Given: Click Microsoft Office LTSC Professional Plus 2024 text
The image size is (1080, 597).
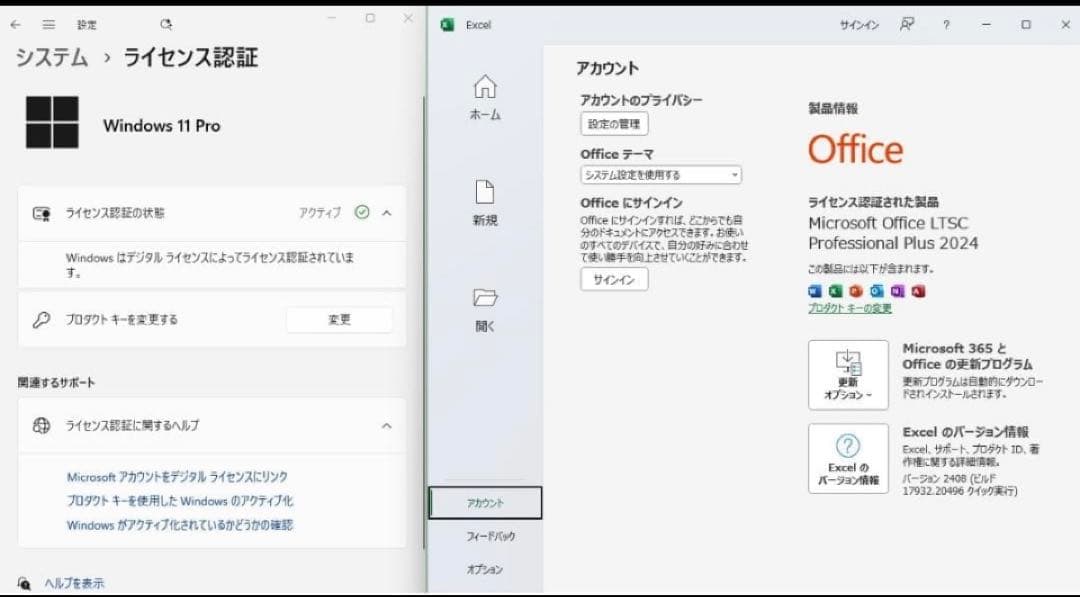Looking at the screenshot, I should [893, 233].
